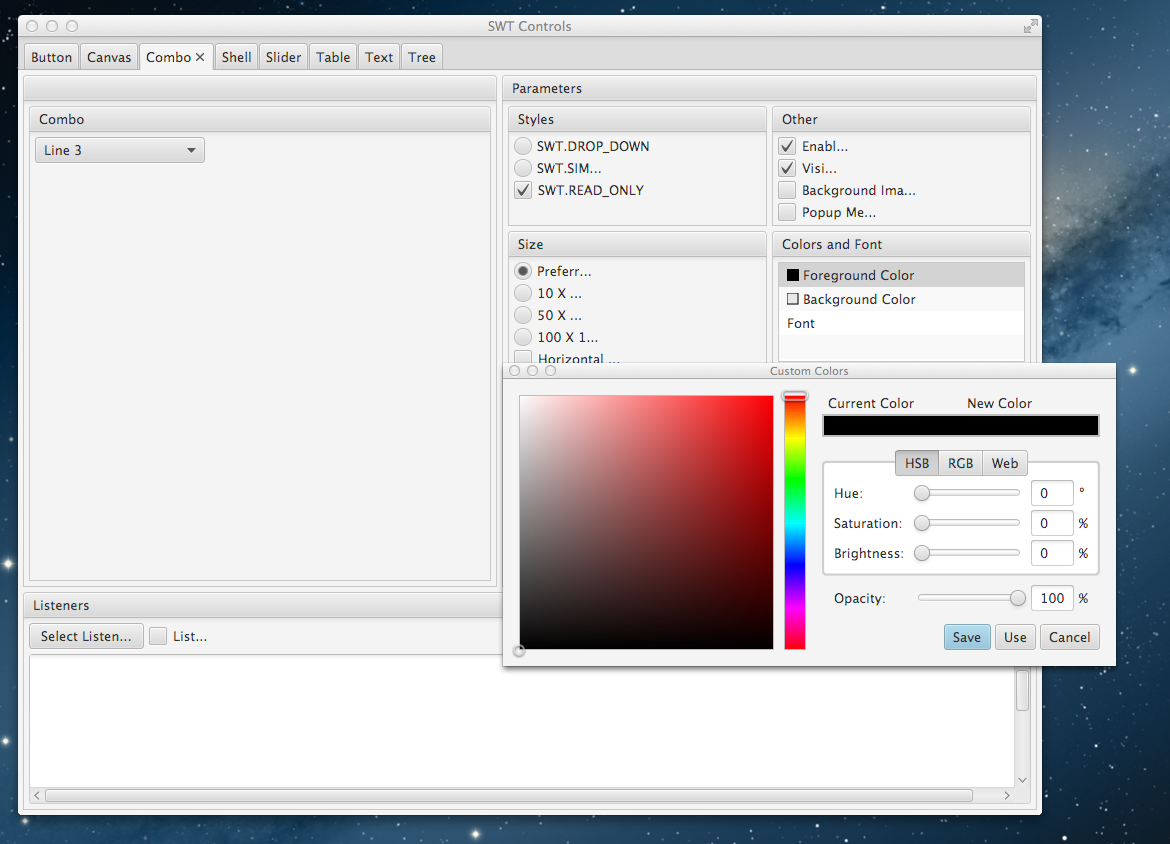Viewport: 1170px width, 844px height.
Task: Click the rainbow hue bar's top handle
Action: tap(795, 396)
